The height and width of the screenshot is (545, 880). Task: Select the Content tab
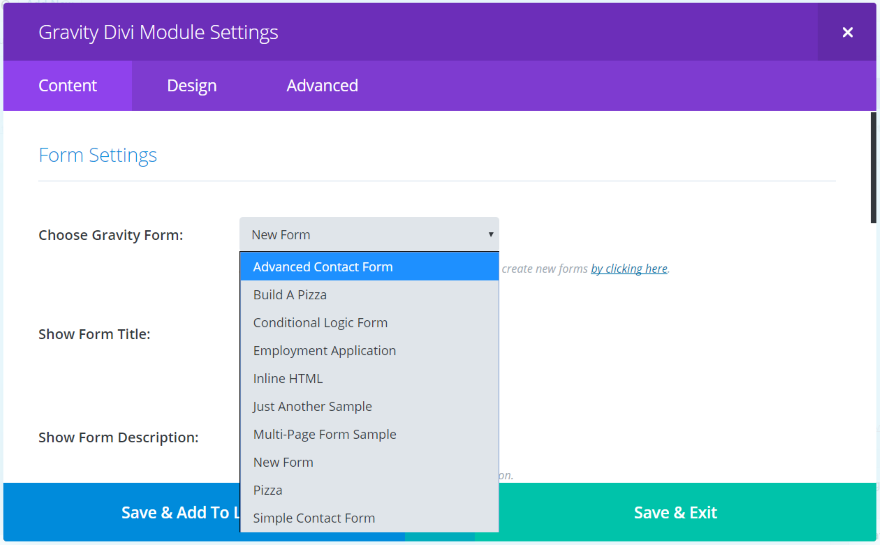coord(68,86)
